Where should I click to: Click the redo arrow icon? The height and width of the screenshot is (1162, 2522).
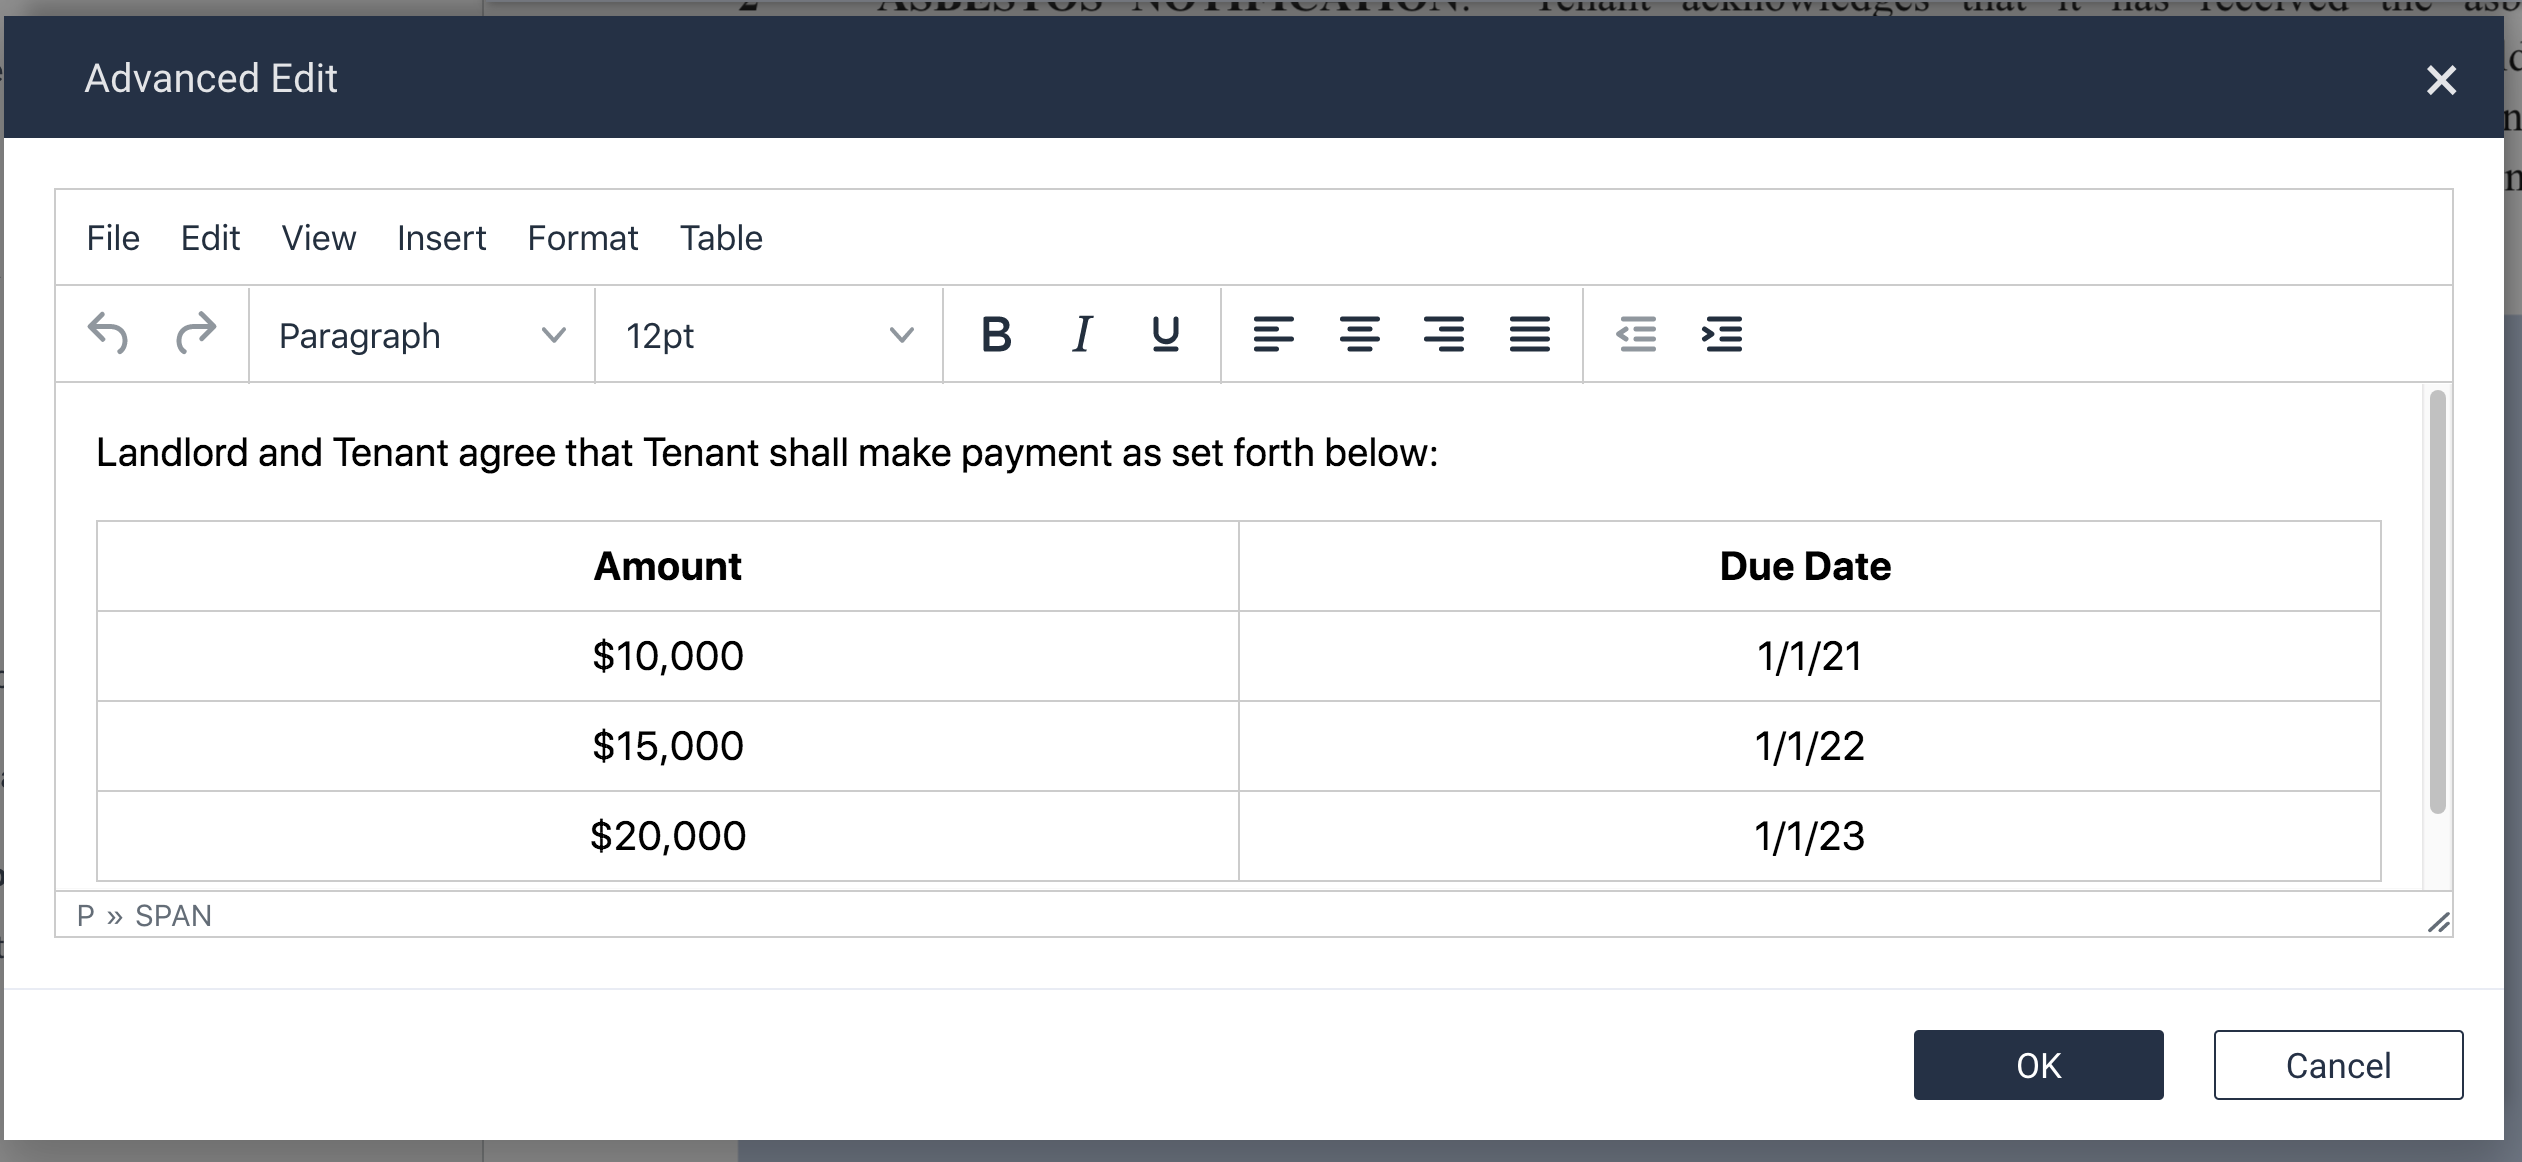(196, 334)
